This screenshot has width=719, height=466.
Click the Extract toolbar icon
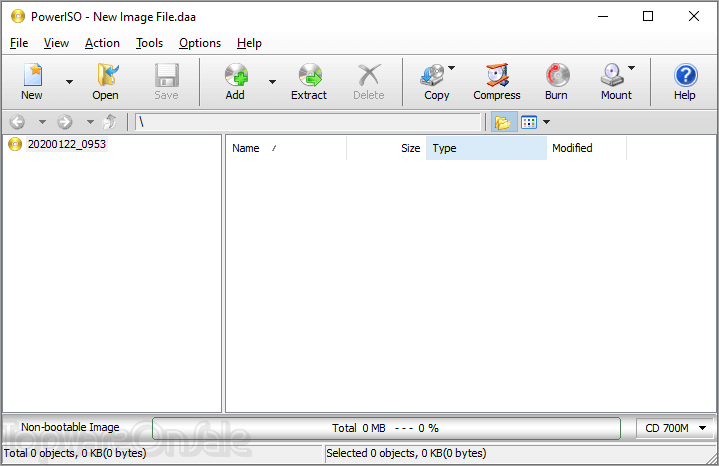point(310,75)
